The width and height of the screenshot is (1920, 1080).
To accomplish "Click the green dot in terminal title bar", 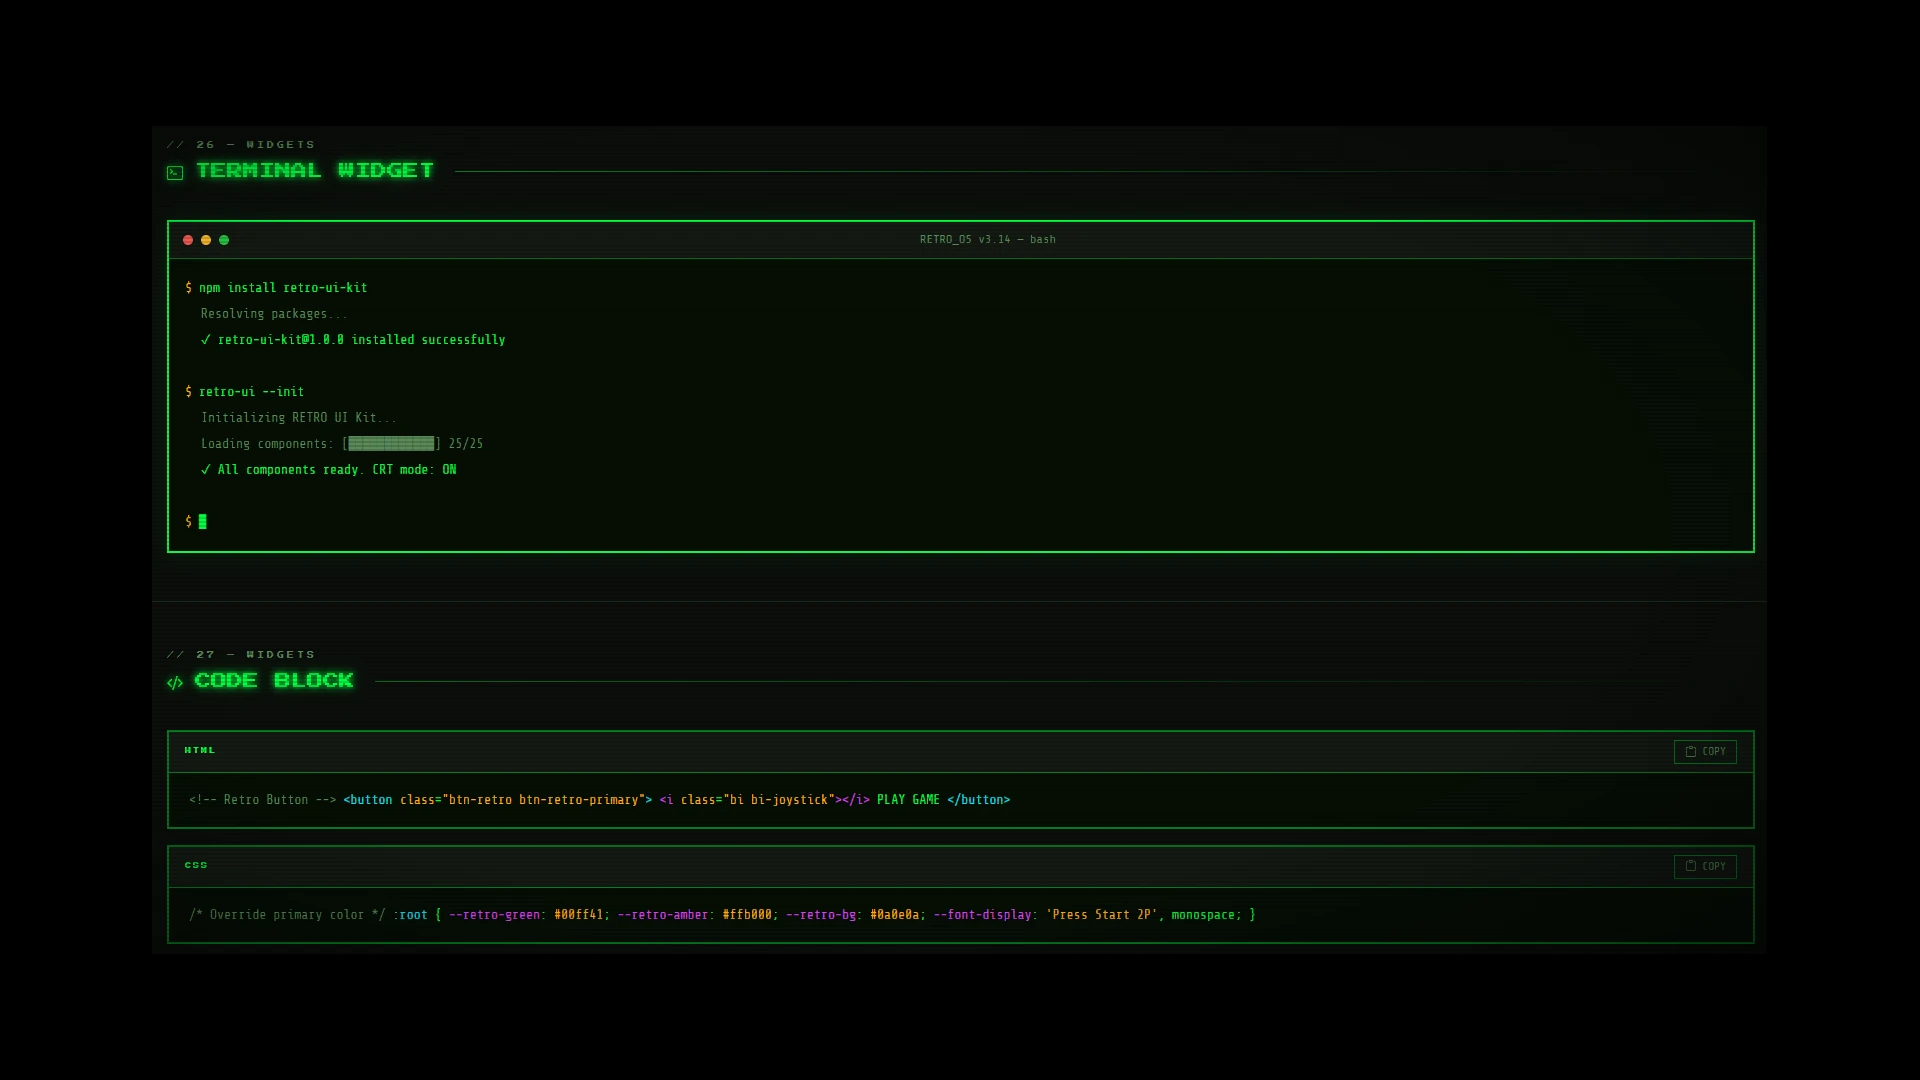I will (x=224, y=240).
